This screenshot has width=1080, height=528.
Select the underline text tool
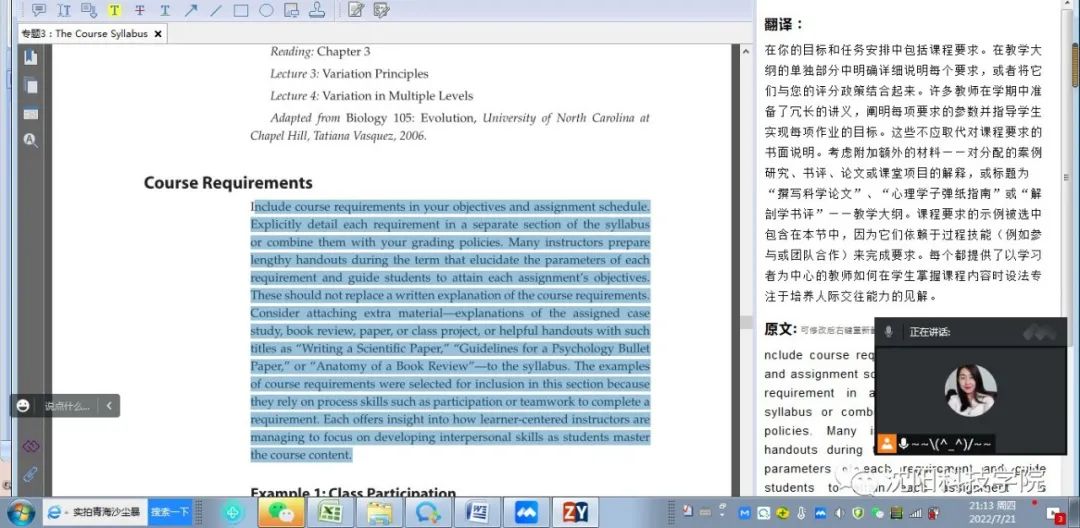tap(165, 10)
